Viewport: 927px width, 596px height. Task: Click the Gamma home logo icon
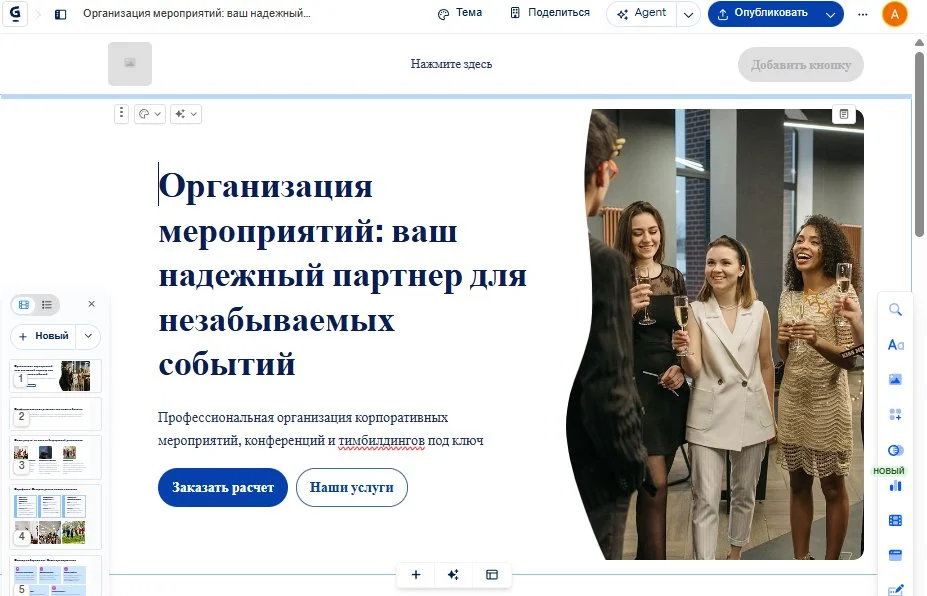coord(15,14)
